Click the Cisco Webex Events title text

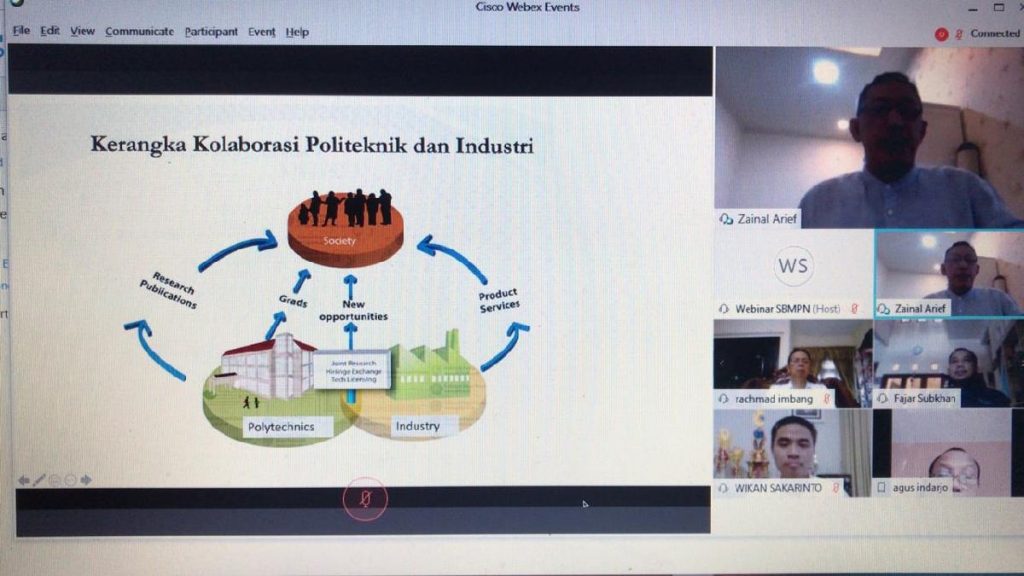click(527, 7)
